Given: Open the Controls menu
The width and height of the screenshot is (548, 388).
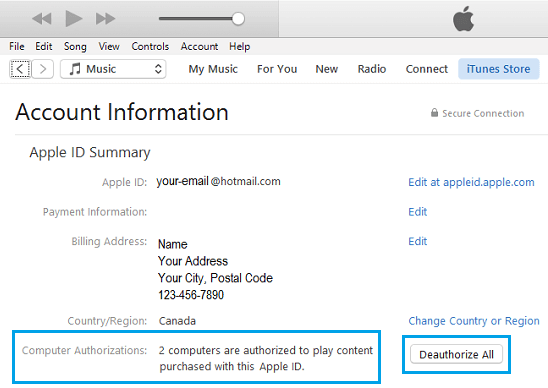Looking at the screenshot, I should 150,46.
